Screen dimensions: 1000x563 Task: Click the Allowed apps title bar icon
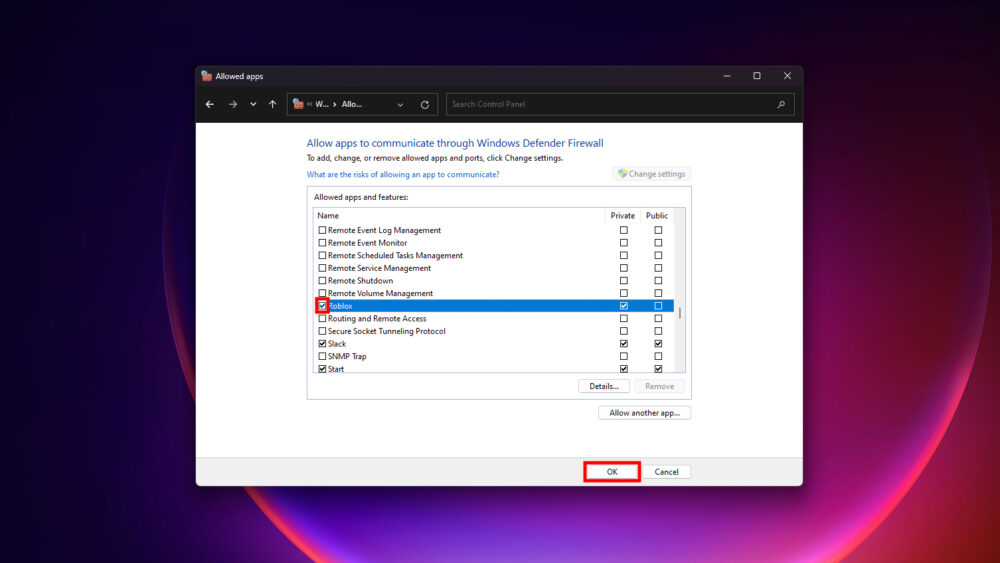click(207, 76)
